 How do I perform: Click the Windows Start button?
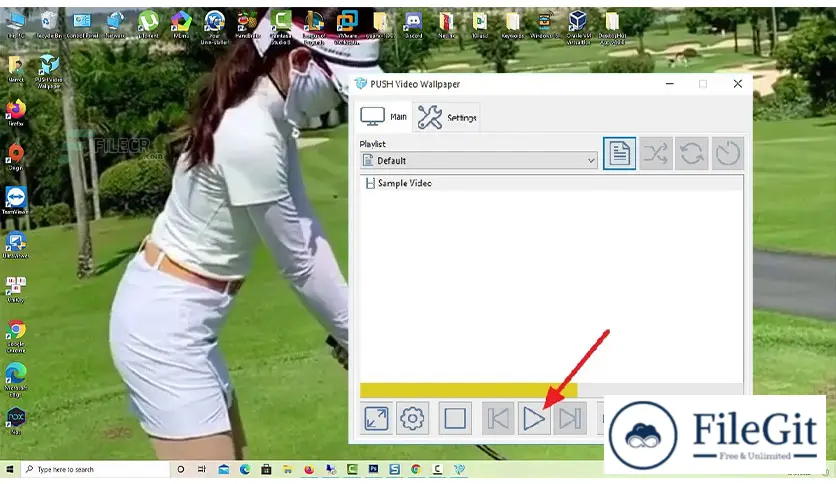10,469
